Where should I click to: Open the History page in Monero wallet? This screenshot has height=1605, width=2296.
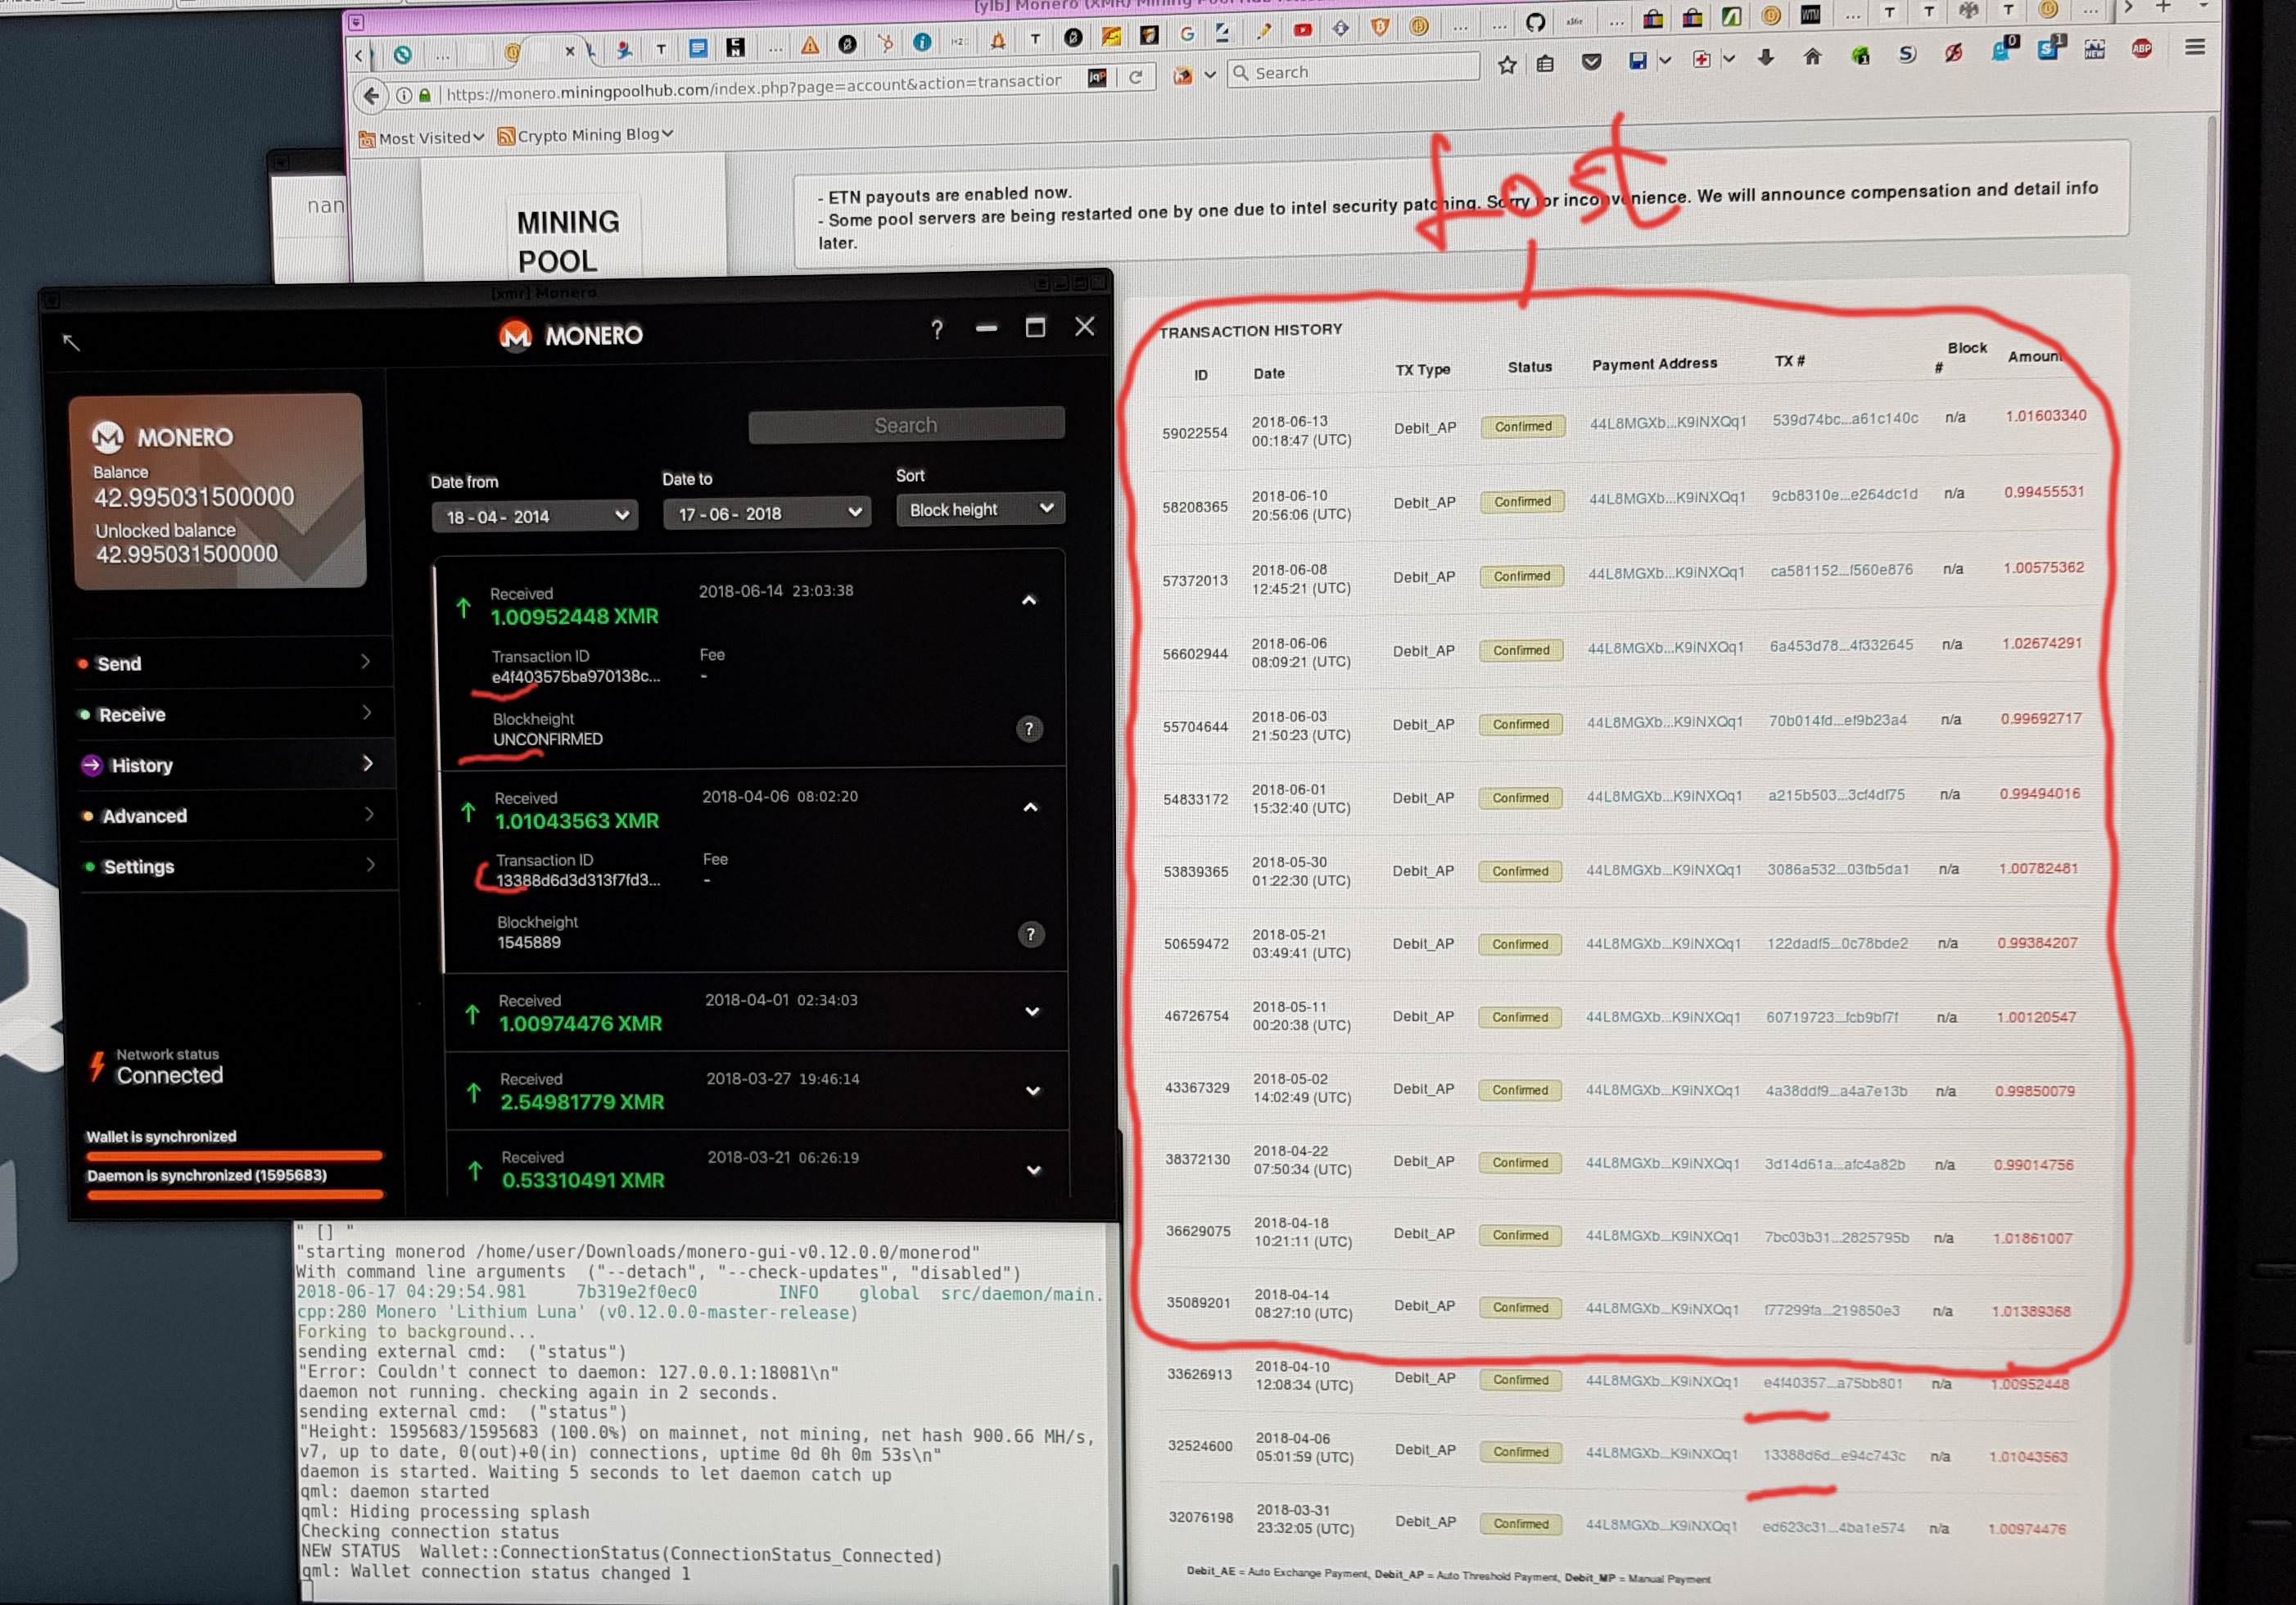pos(233,765)
